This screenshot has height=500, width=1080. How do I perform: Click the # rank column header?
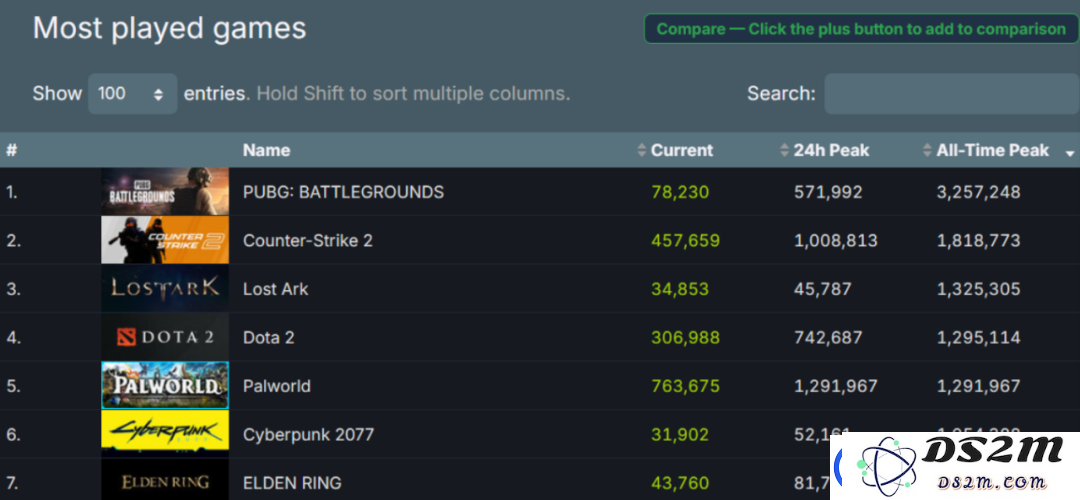click(12, 150)
